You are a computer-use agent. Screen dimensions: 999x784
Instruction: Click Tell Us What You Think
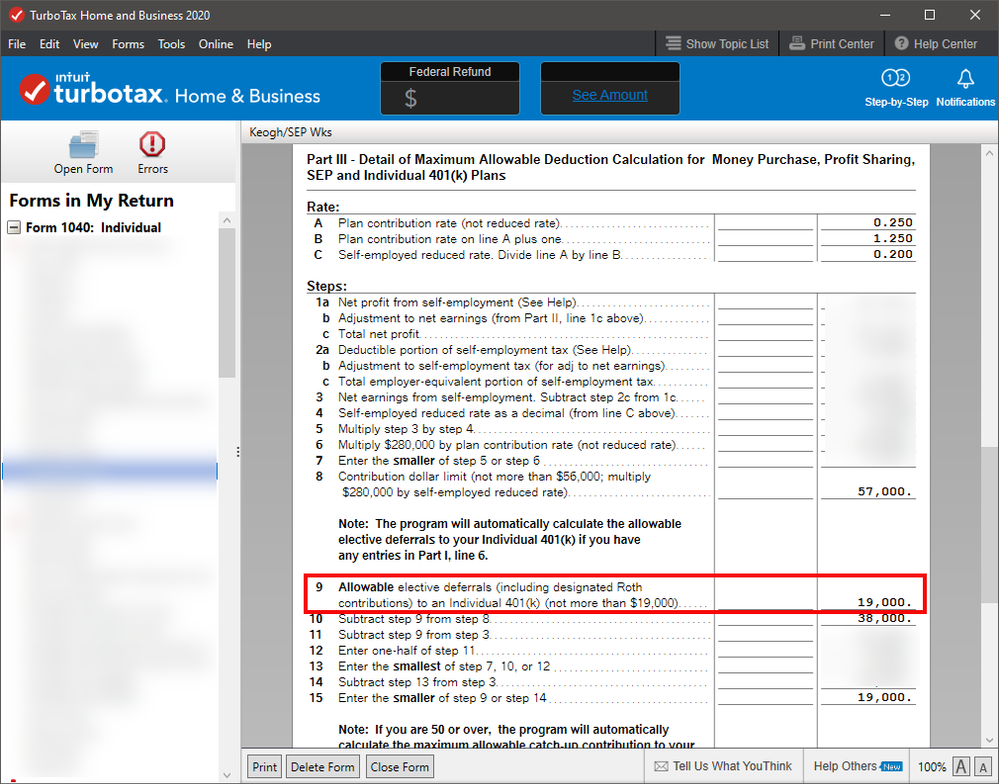732,766
